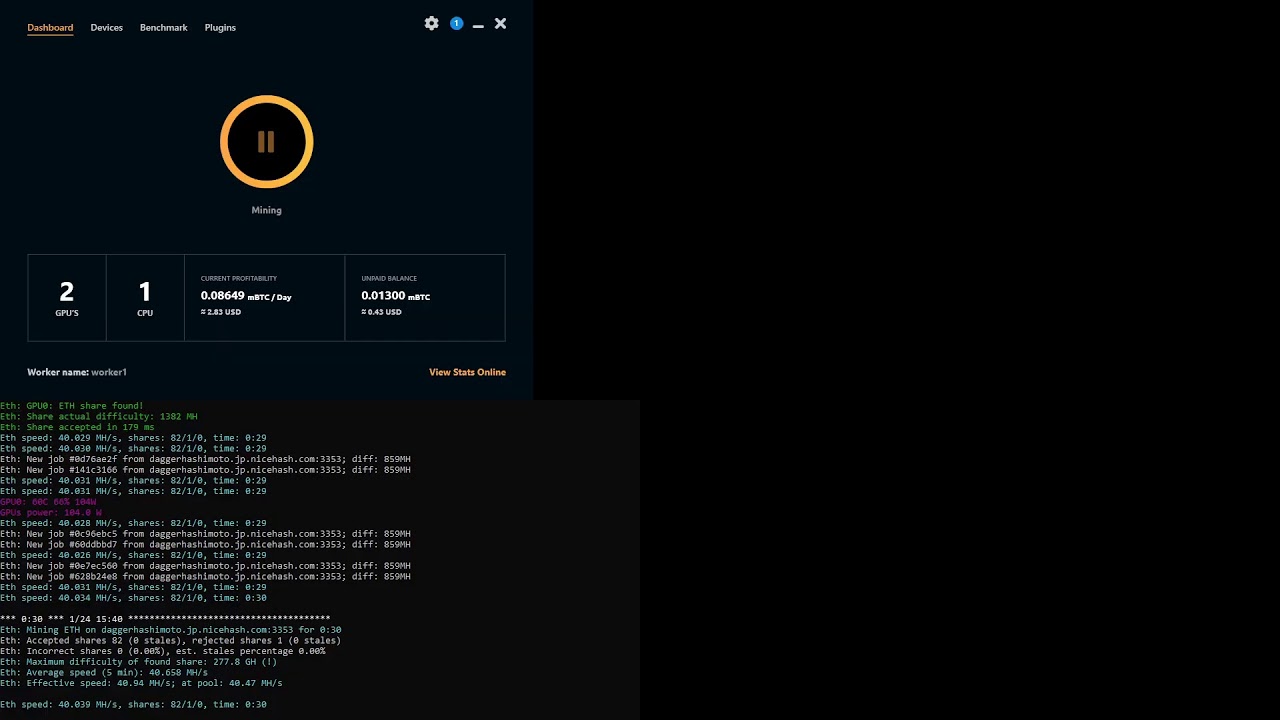
Task: Click the CURRENT PROFITABILITY heading
Action: pyautogui.click(x=239, y=278)
